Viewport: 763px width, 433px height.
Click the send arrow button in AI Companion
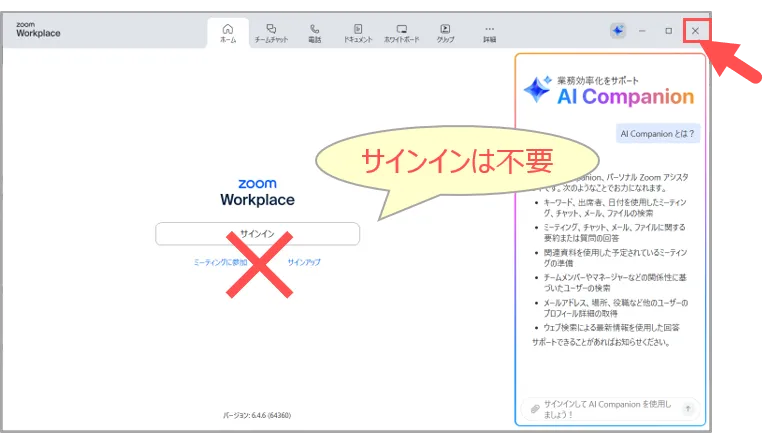coord(688,409)
